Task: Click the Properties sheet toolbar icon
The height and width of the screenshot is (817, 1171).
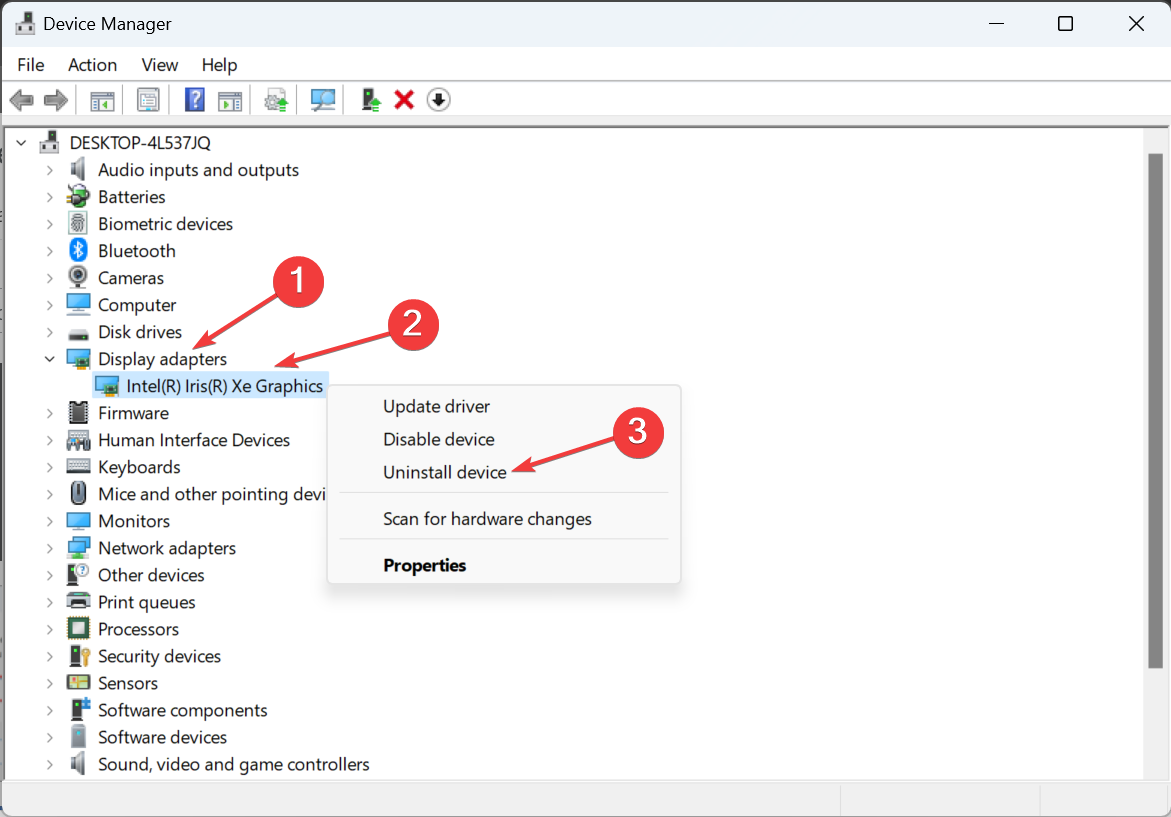Action: click(x=148, y=100)
